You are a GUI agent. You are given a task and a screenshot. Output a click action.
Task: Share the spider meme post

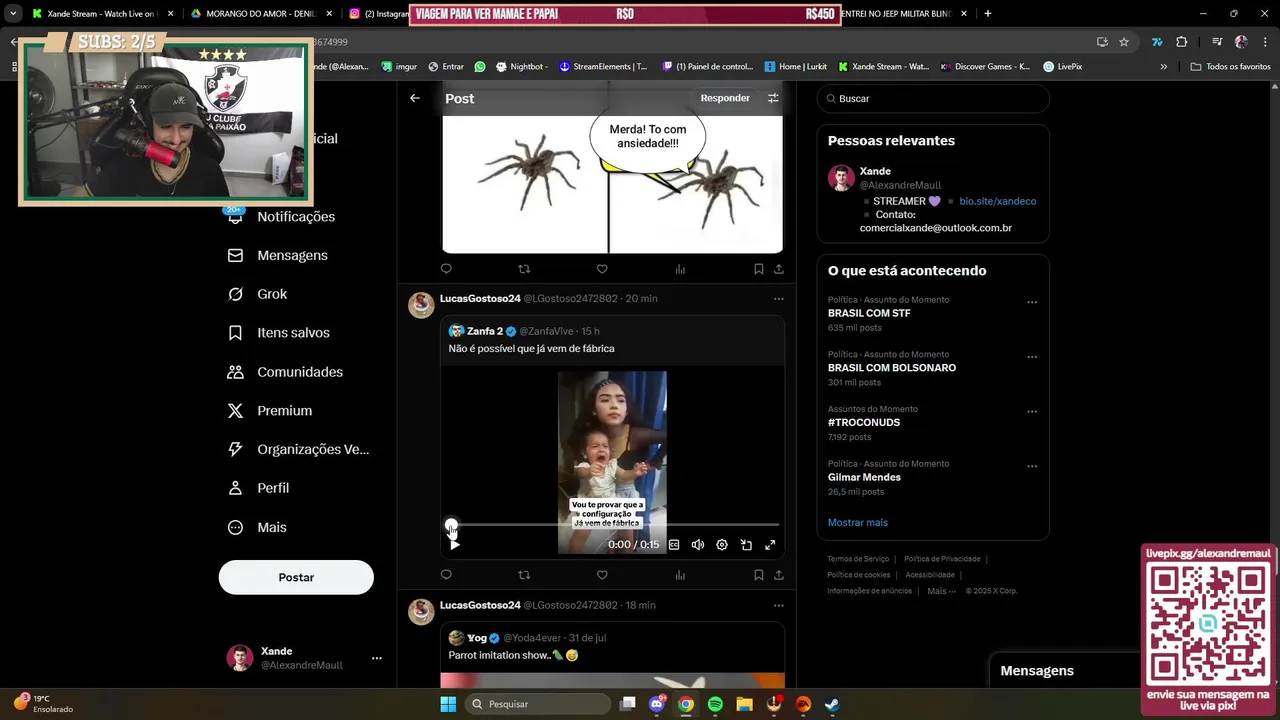[779, 269]
